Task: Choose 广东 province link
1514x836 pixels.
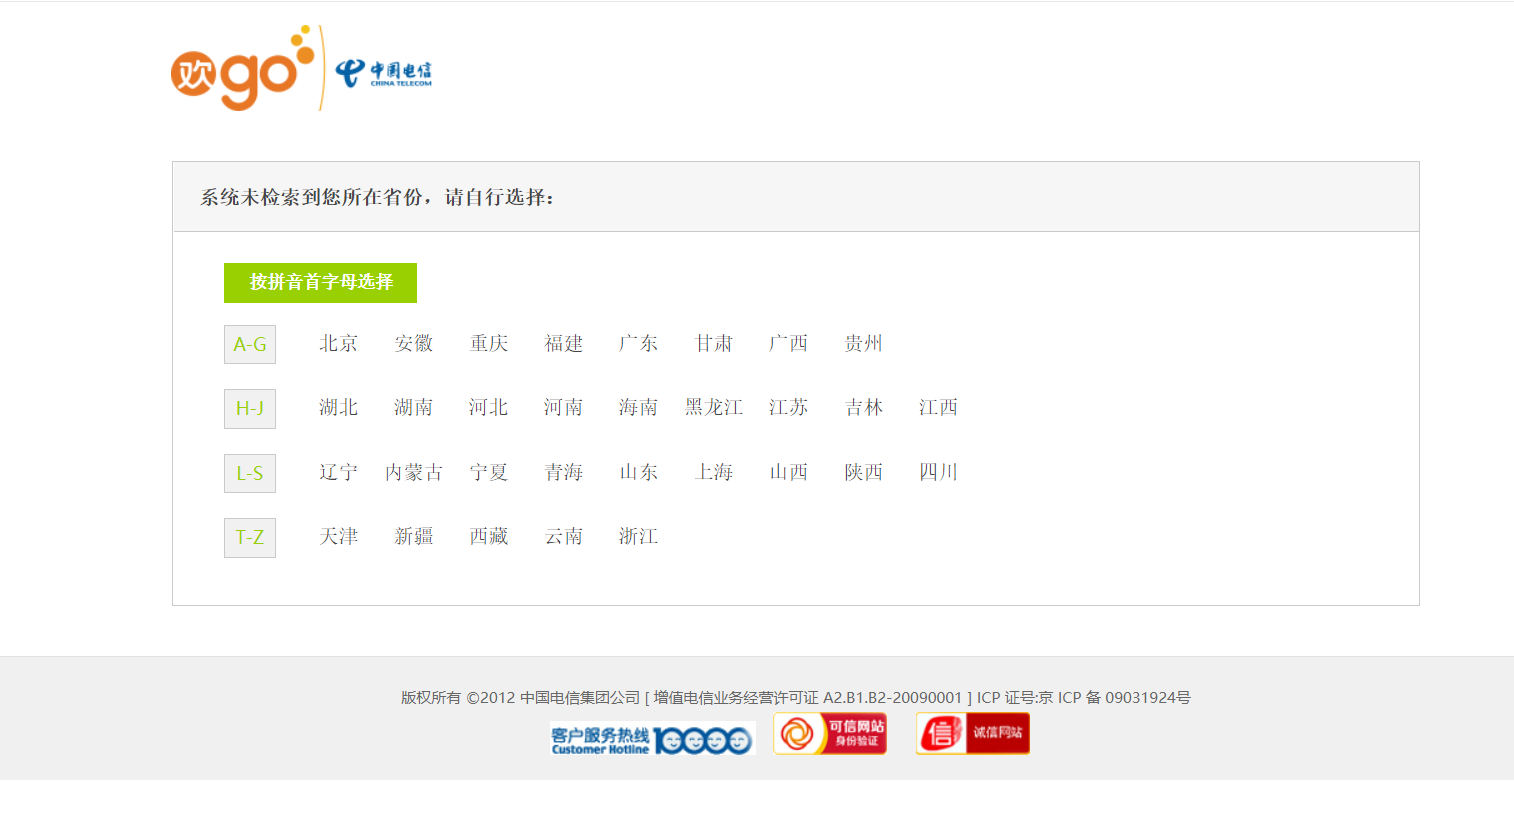Action: click(x=638, y=344)
